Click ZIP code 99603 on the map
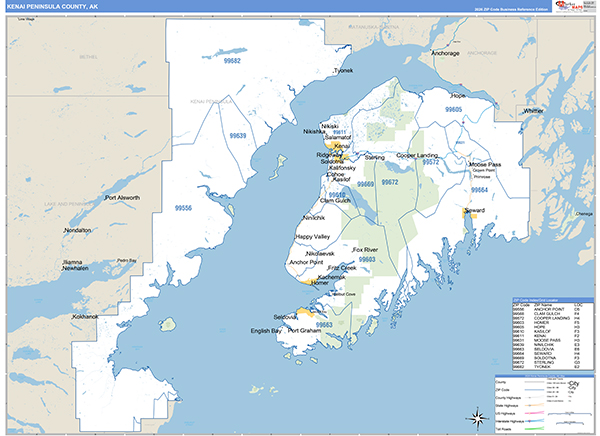The image size is (600, 436). tap(367, 259)
